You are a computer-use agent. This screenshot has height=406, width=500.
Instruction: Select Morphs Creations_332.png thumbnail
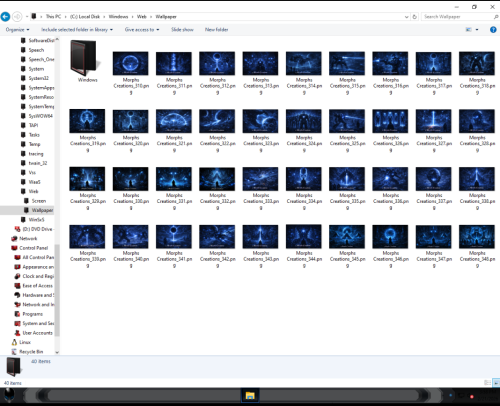pos(217,179)
